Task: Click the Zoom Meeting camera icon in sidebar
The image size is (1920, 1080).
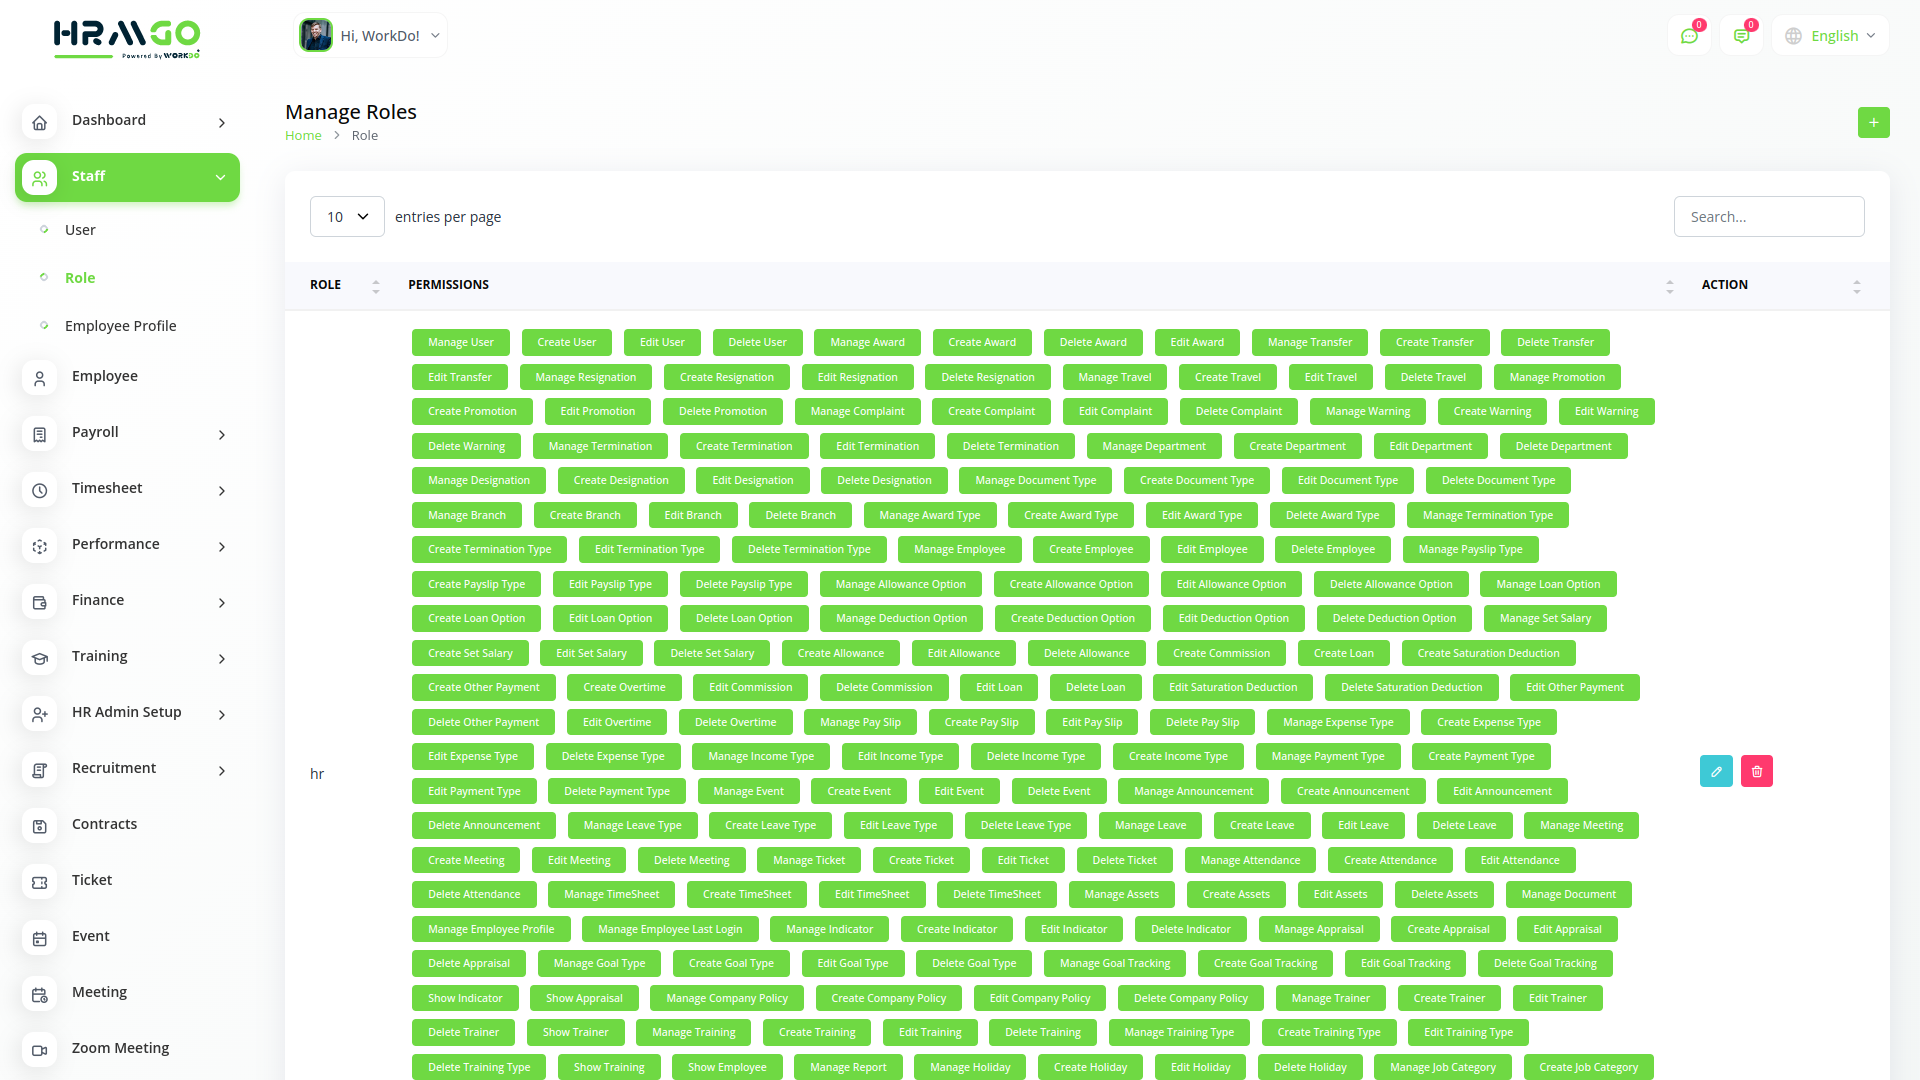Action: (x=40, y=1050)
